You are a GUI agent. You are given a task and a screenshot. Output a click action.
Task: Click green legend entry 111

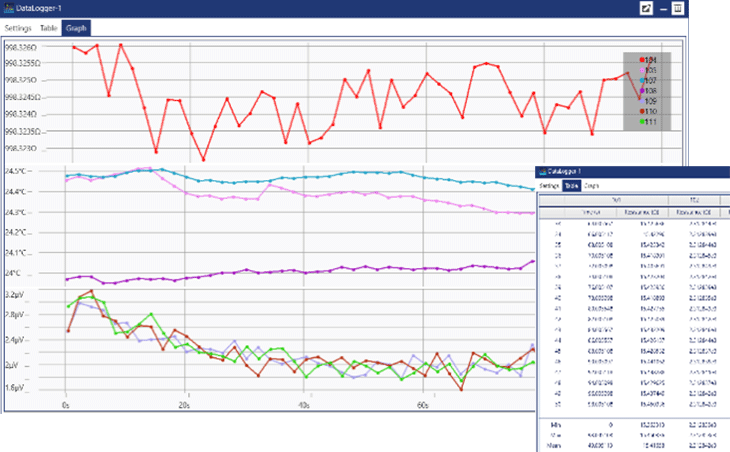tap(646, 122)
